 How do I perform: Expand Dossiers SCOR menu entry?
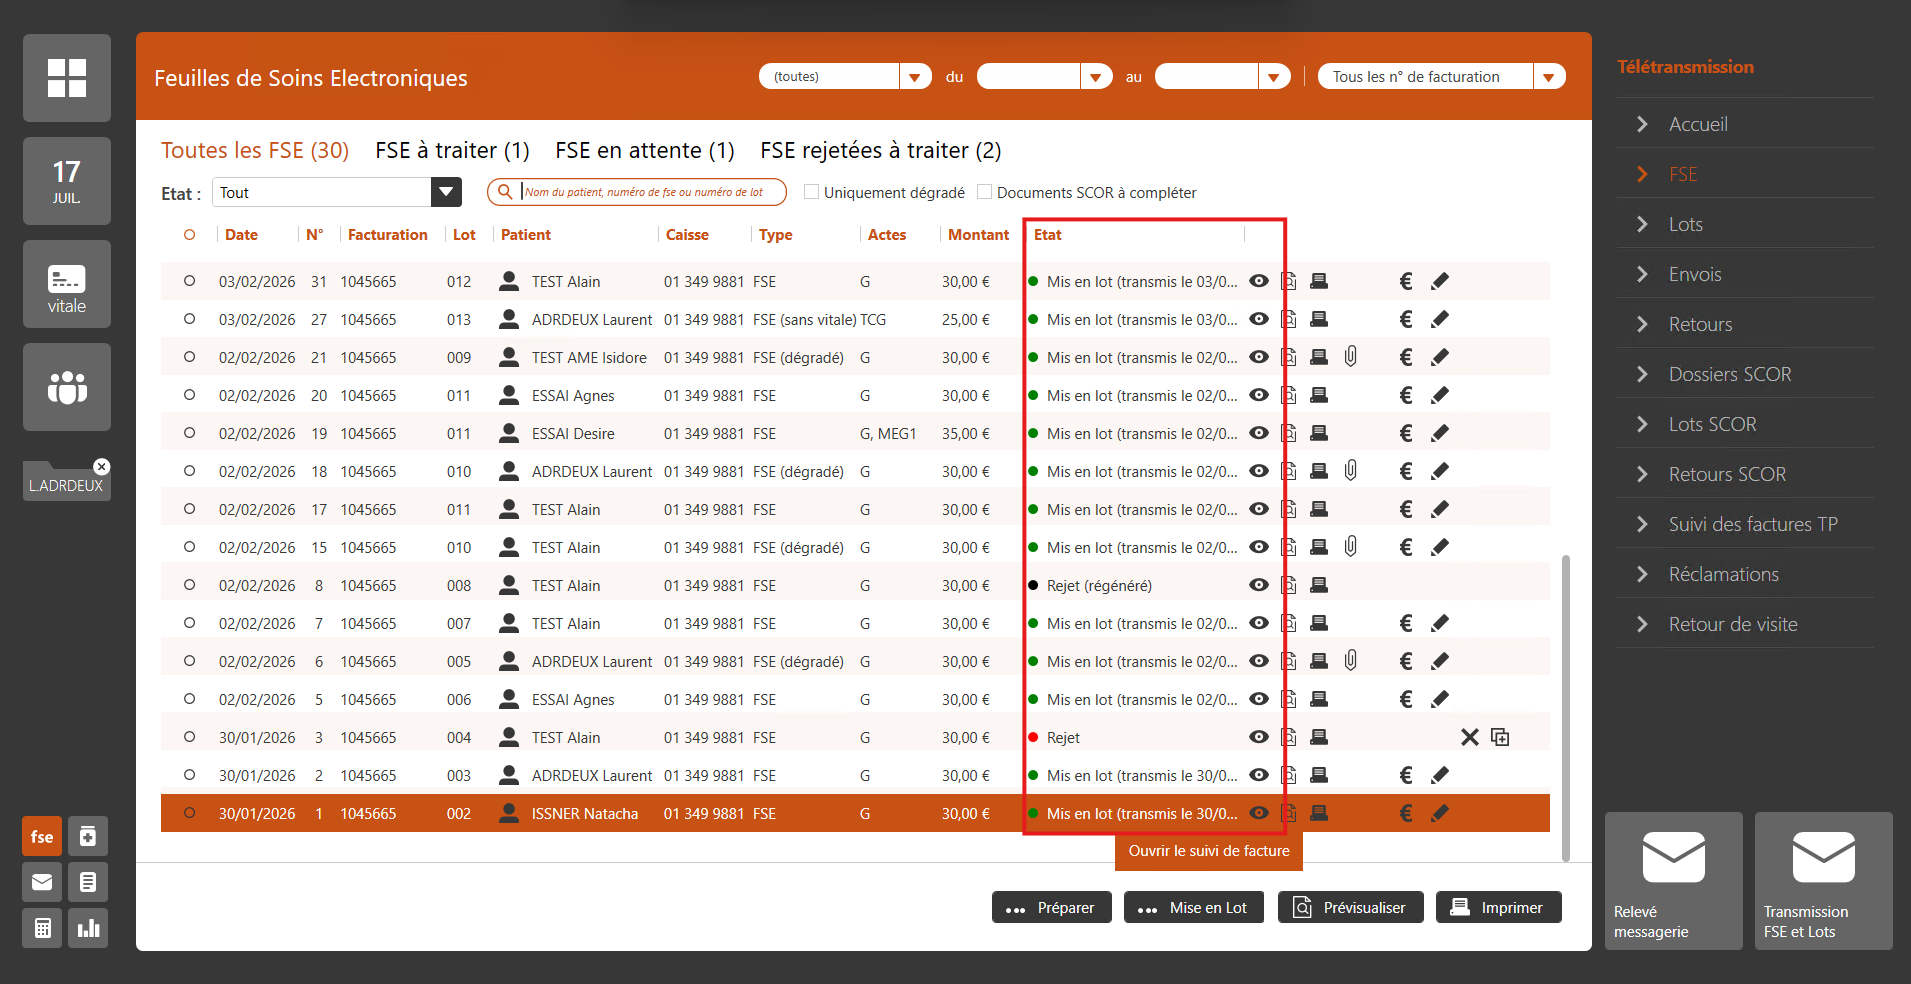(1642, 374)
